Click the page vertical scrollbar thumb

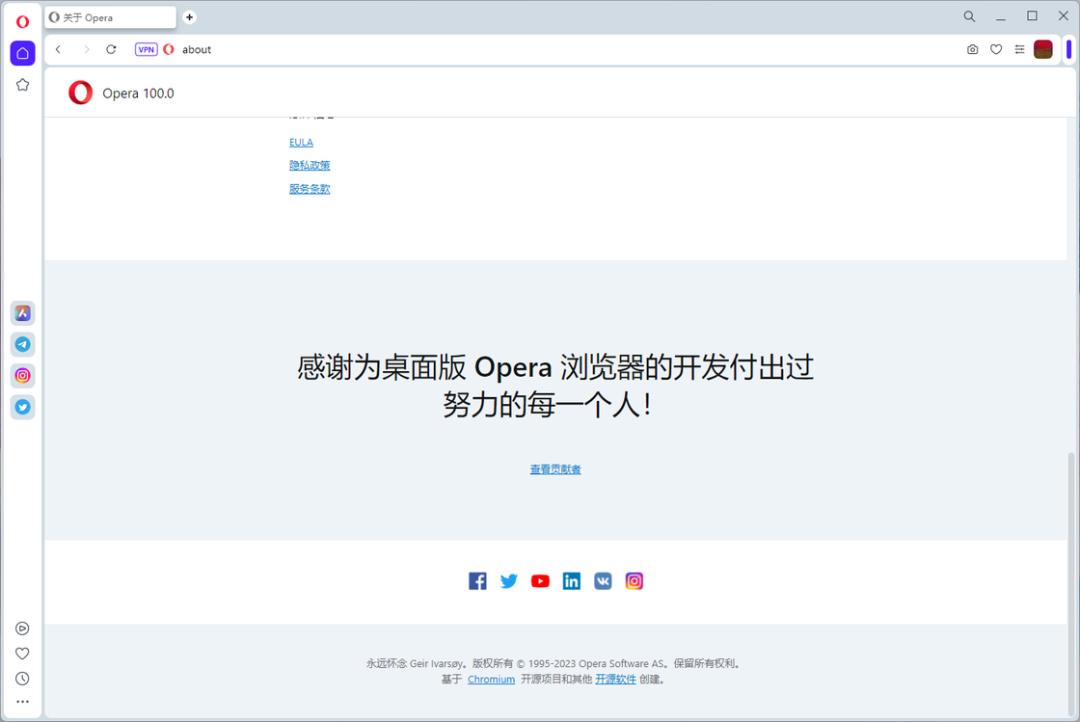(1071, 583)
